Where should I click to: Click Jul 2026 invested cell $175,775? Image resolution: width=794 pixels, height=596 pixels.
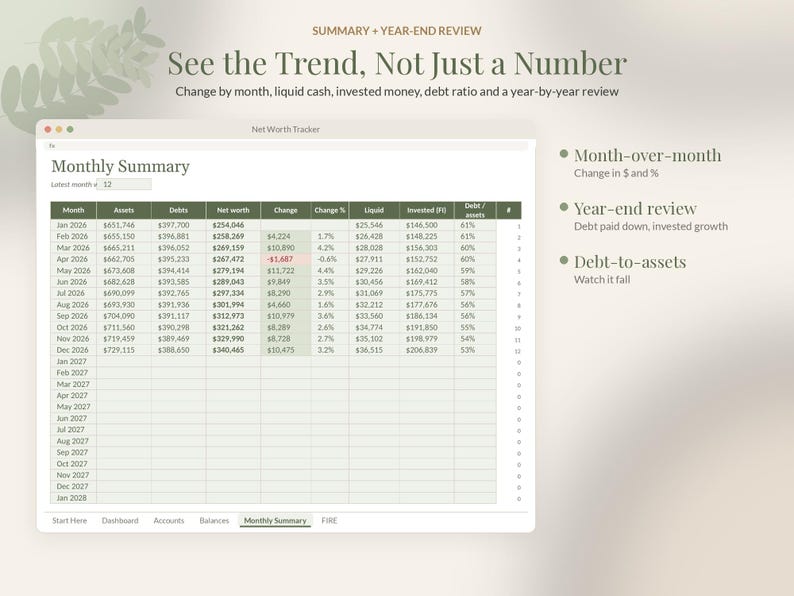[426, 293]
